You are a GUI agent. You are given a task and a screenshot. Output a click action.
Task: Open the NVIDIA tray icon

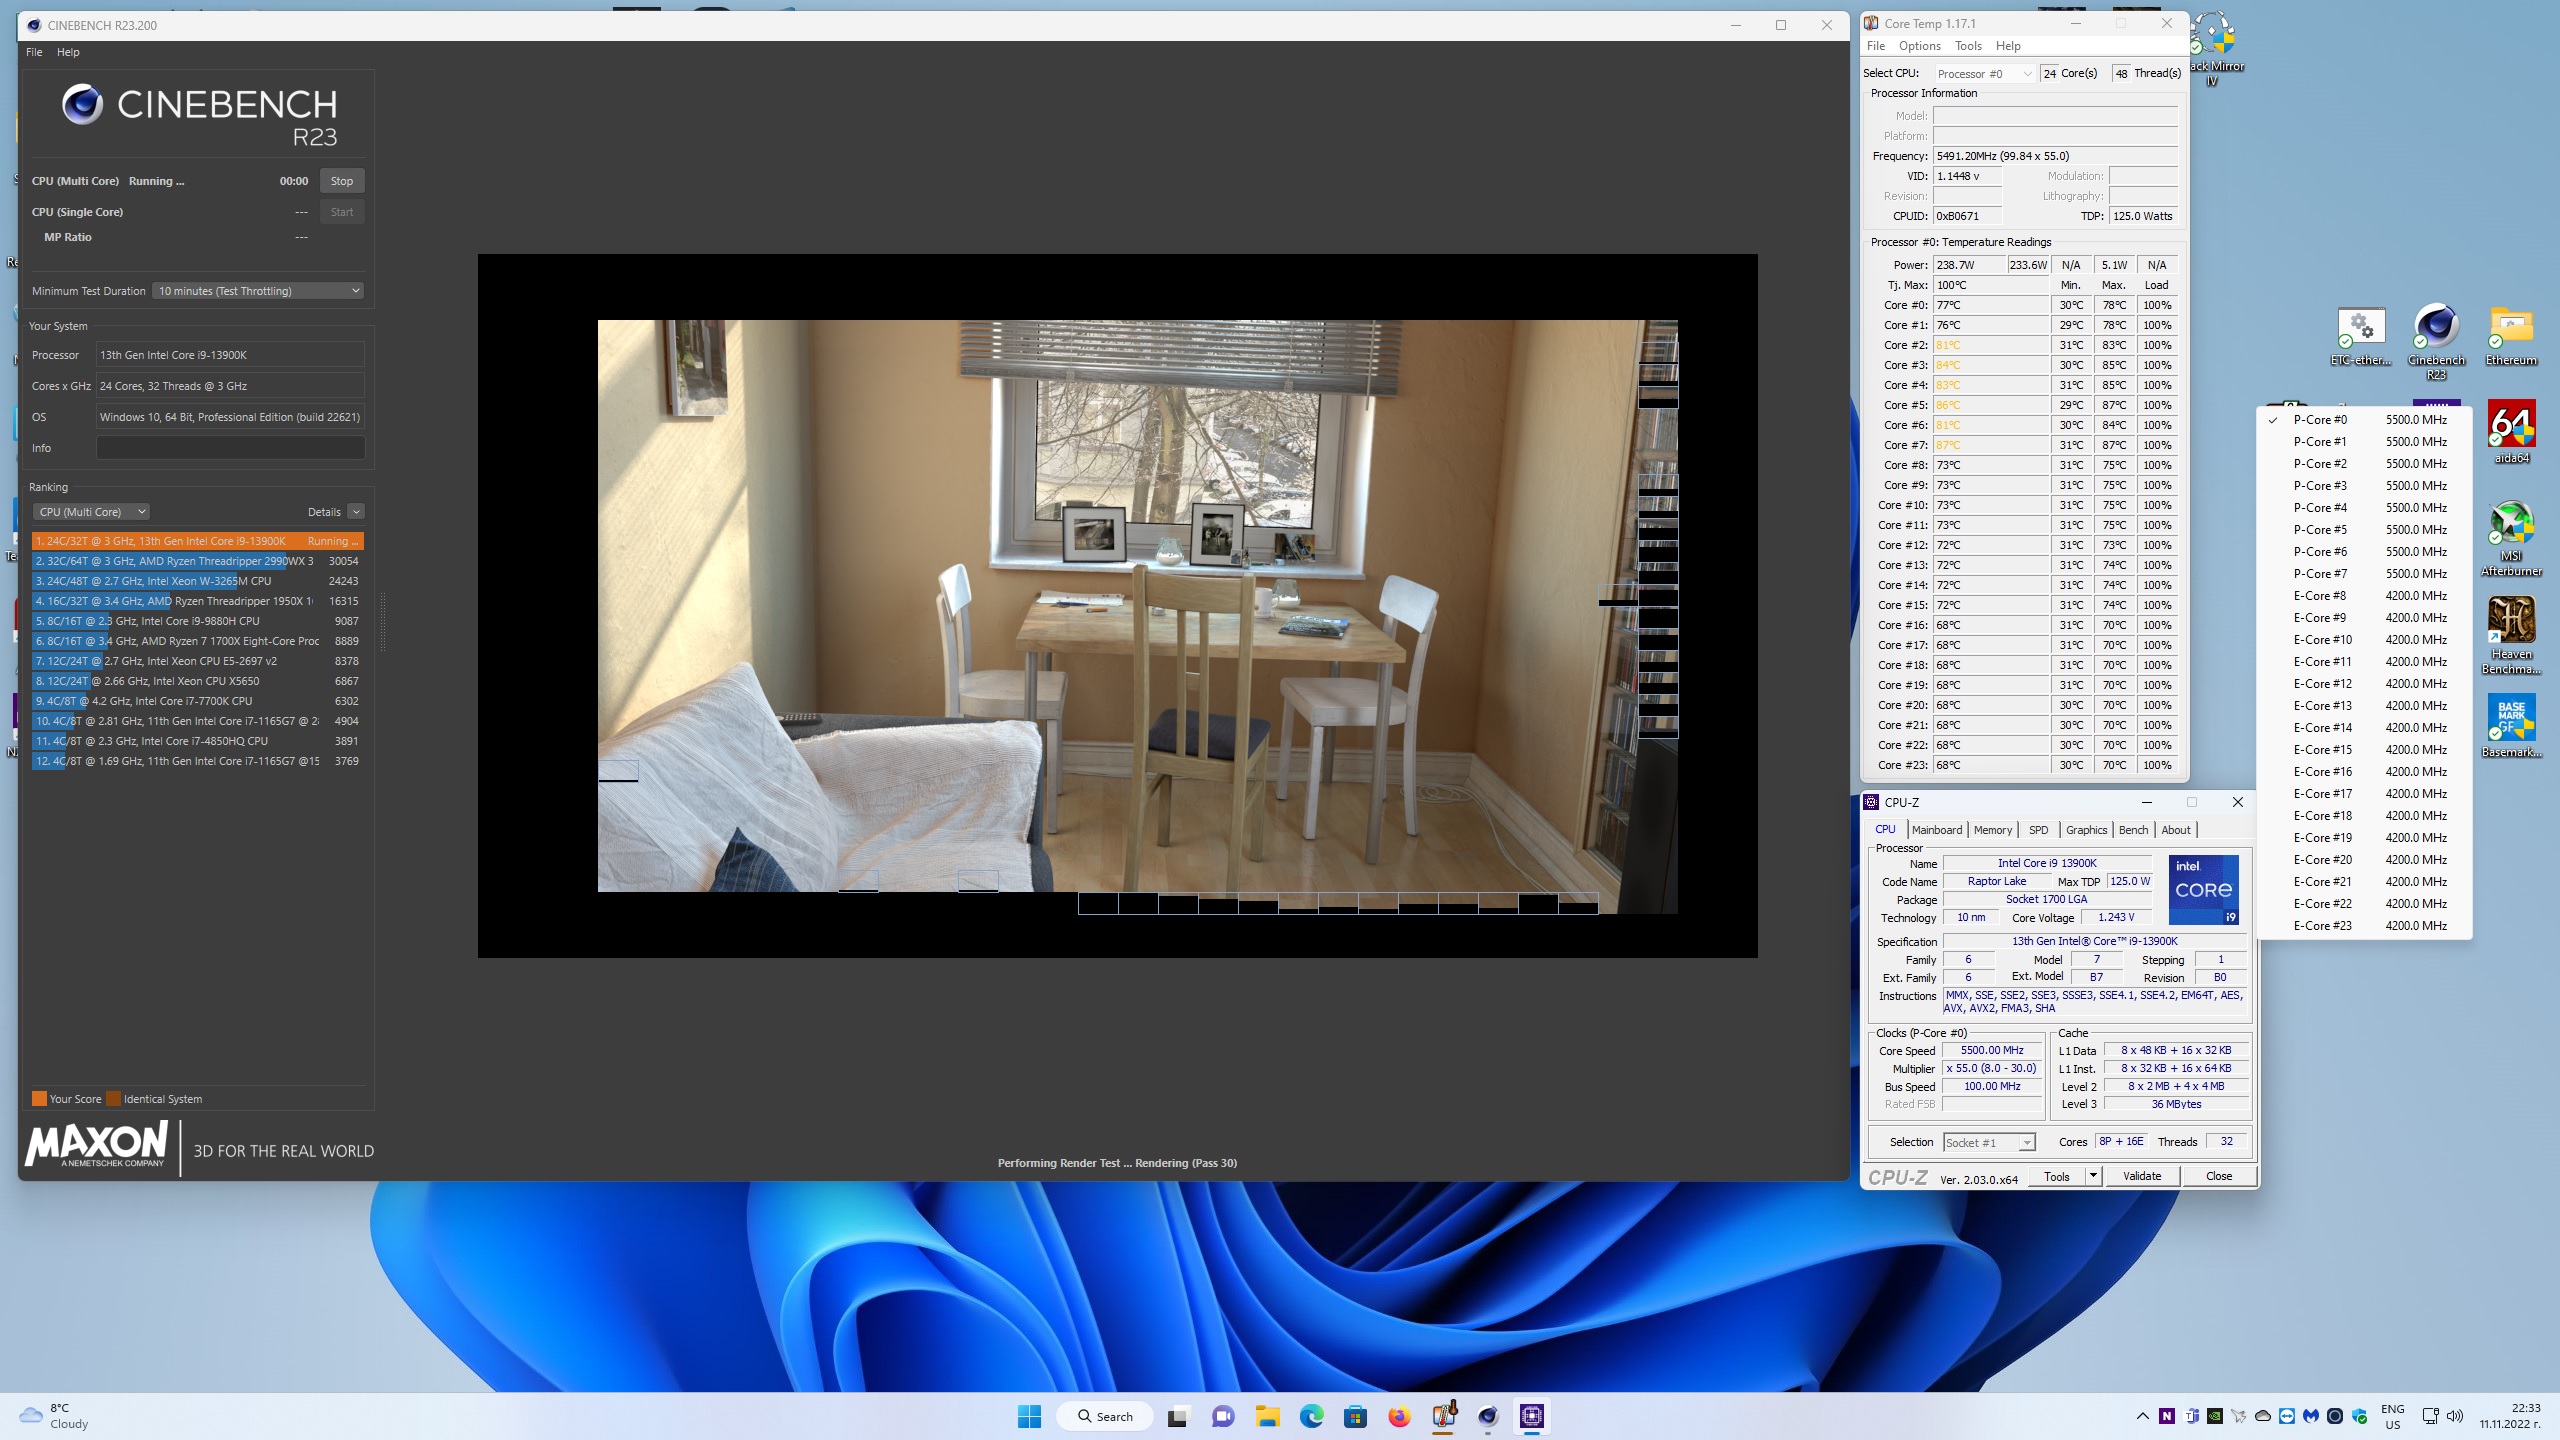[x=2215, y=1416]
